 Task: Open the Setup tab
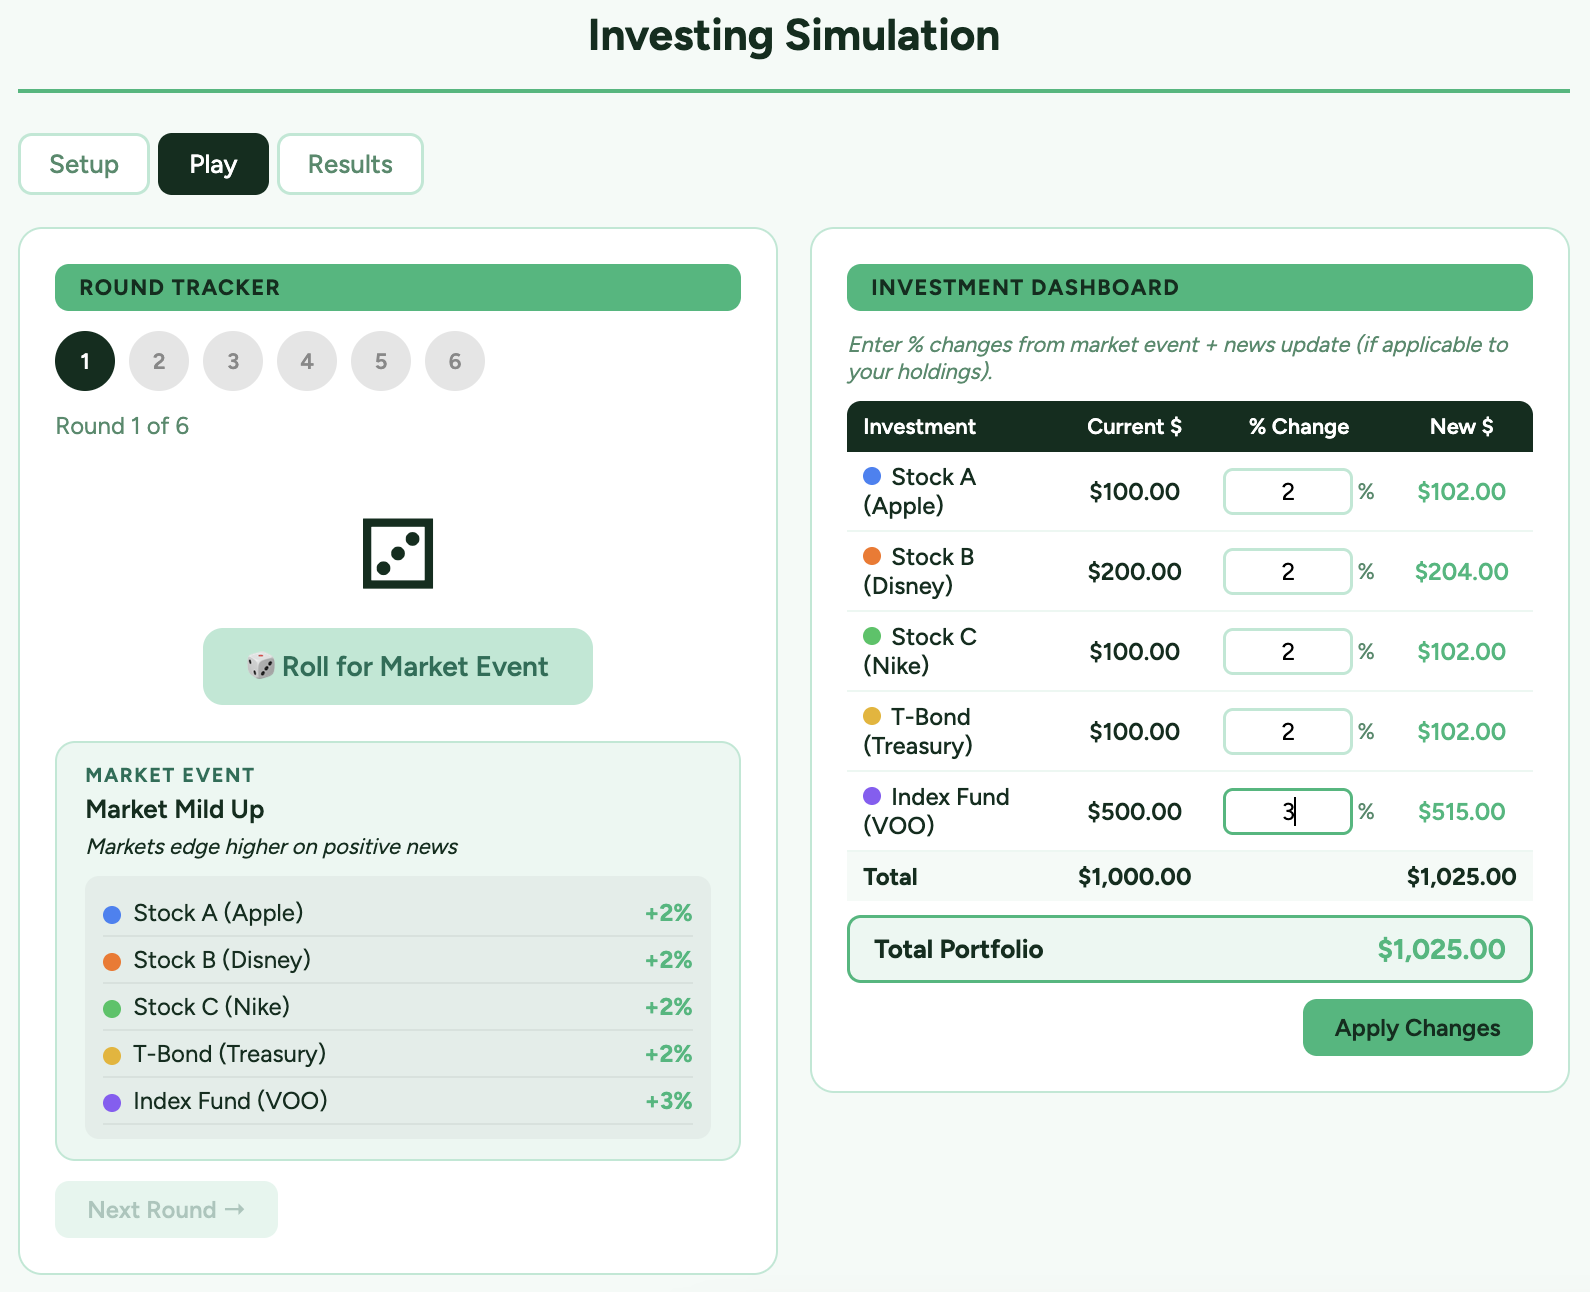tap(84, 164)
